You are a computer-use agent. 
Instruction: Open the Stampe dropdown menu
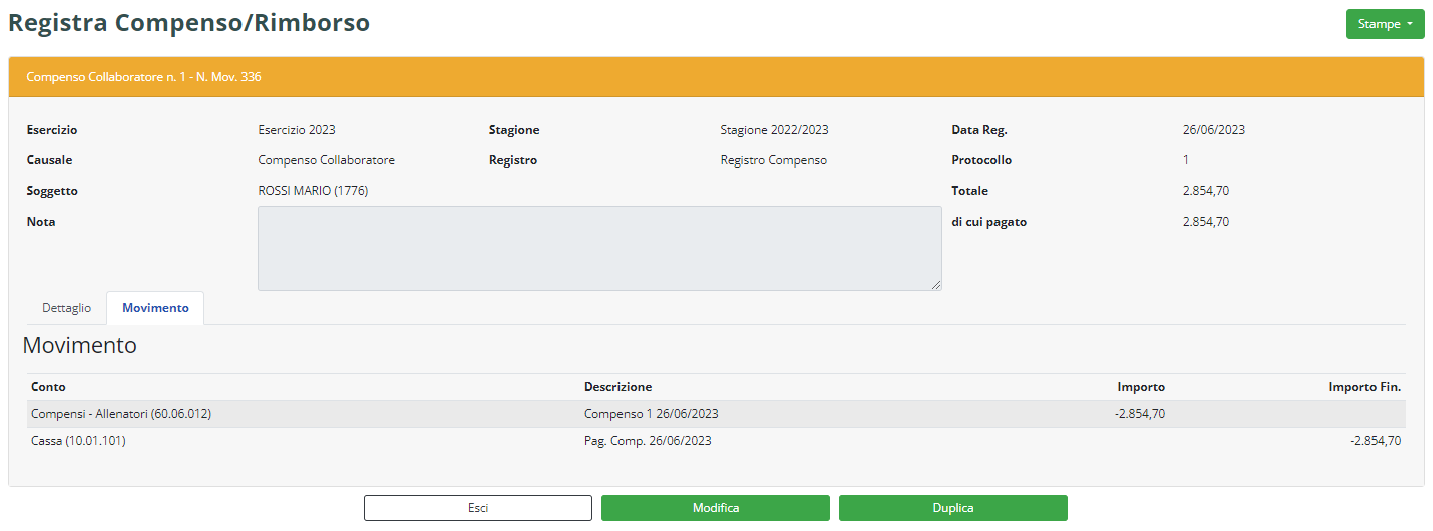1384,24
